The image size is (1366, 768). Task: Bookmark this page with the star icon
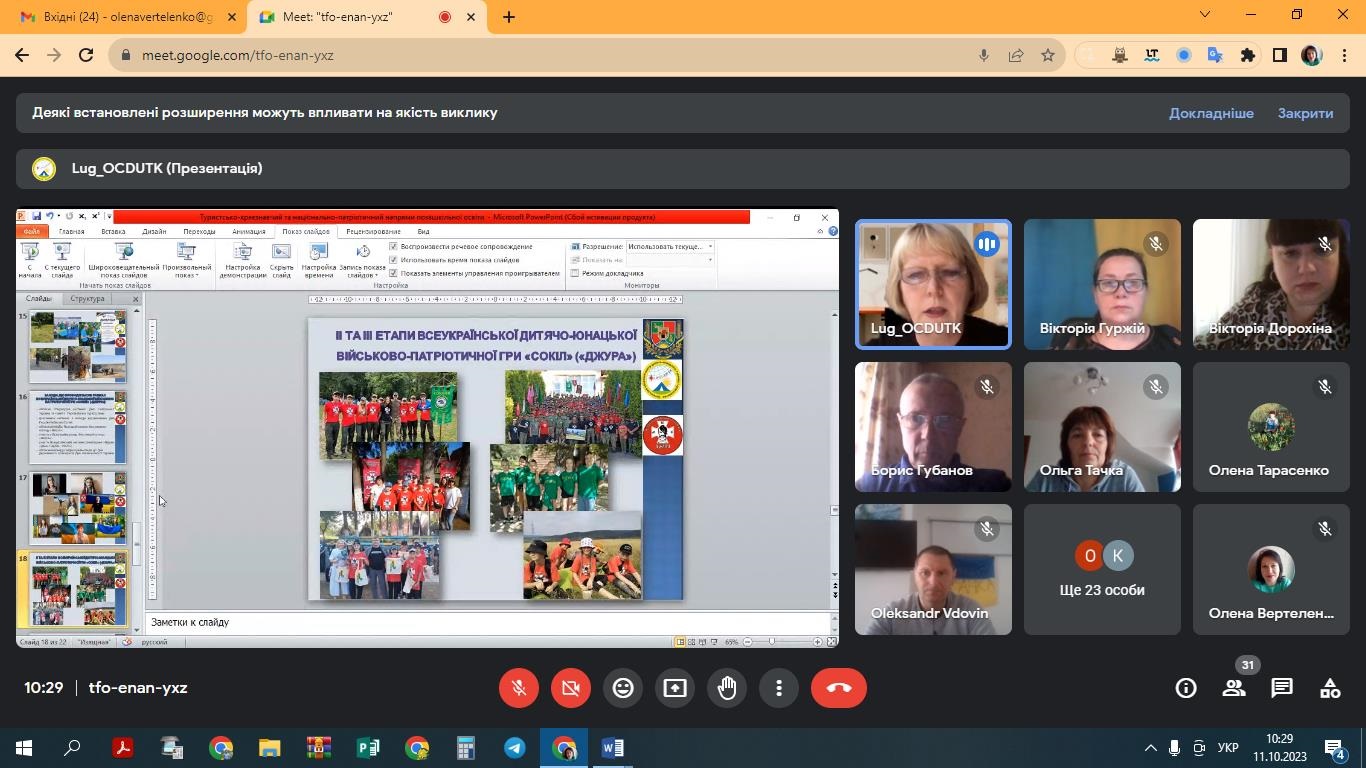tap(1048, 55)
